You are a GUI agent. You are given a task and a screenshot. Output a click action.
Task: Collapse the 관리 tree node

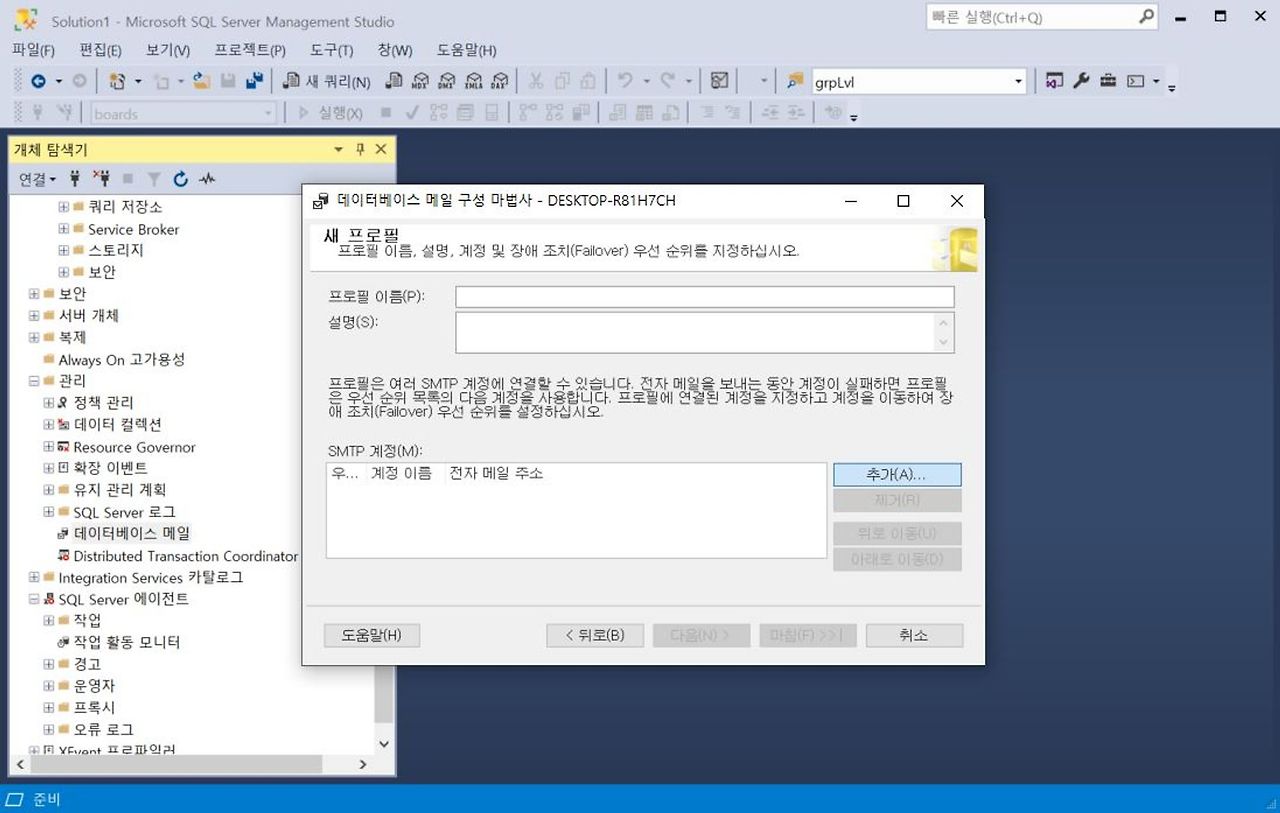(34, 381)
